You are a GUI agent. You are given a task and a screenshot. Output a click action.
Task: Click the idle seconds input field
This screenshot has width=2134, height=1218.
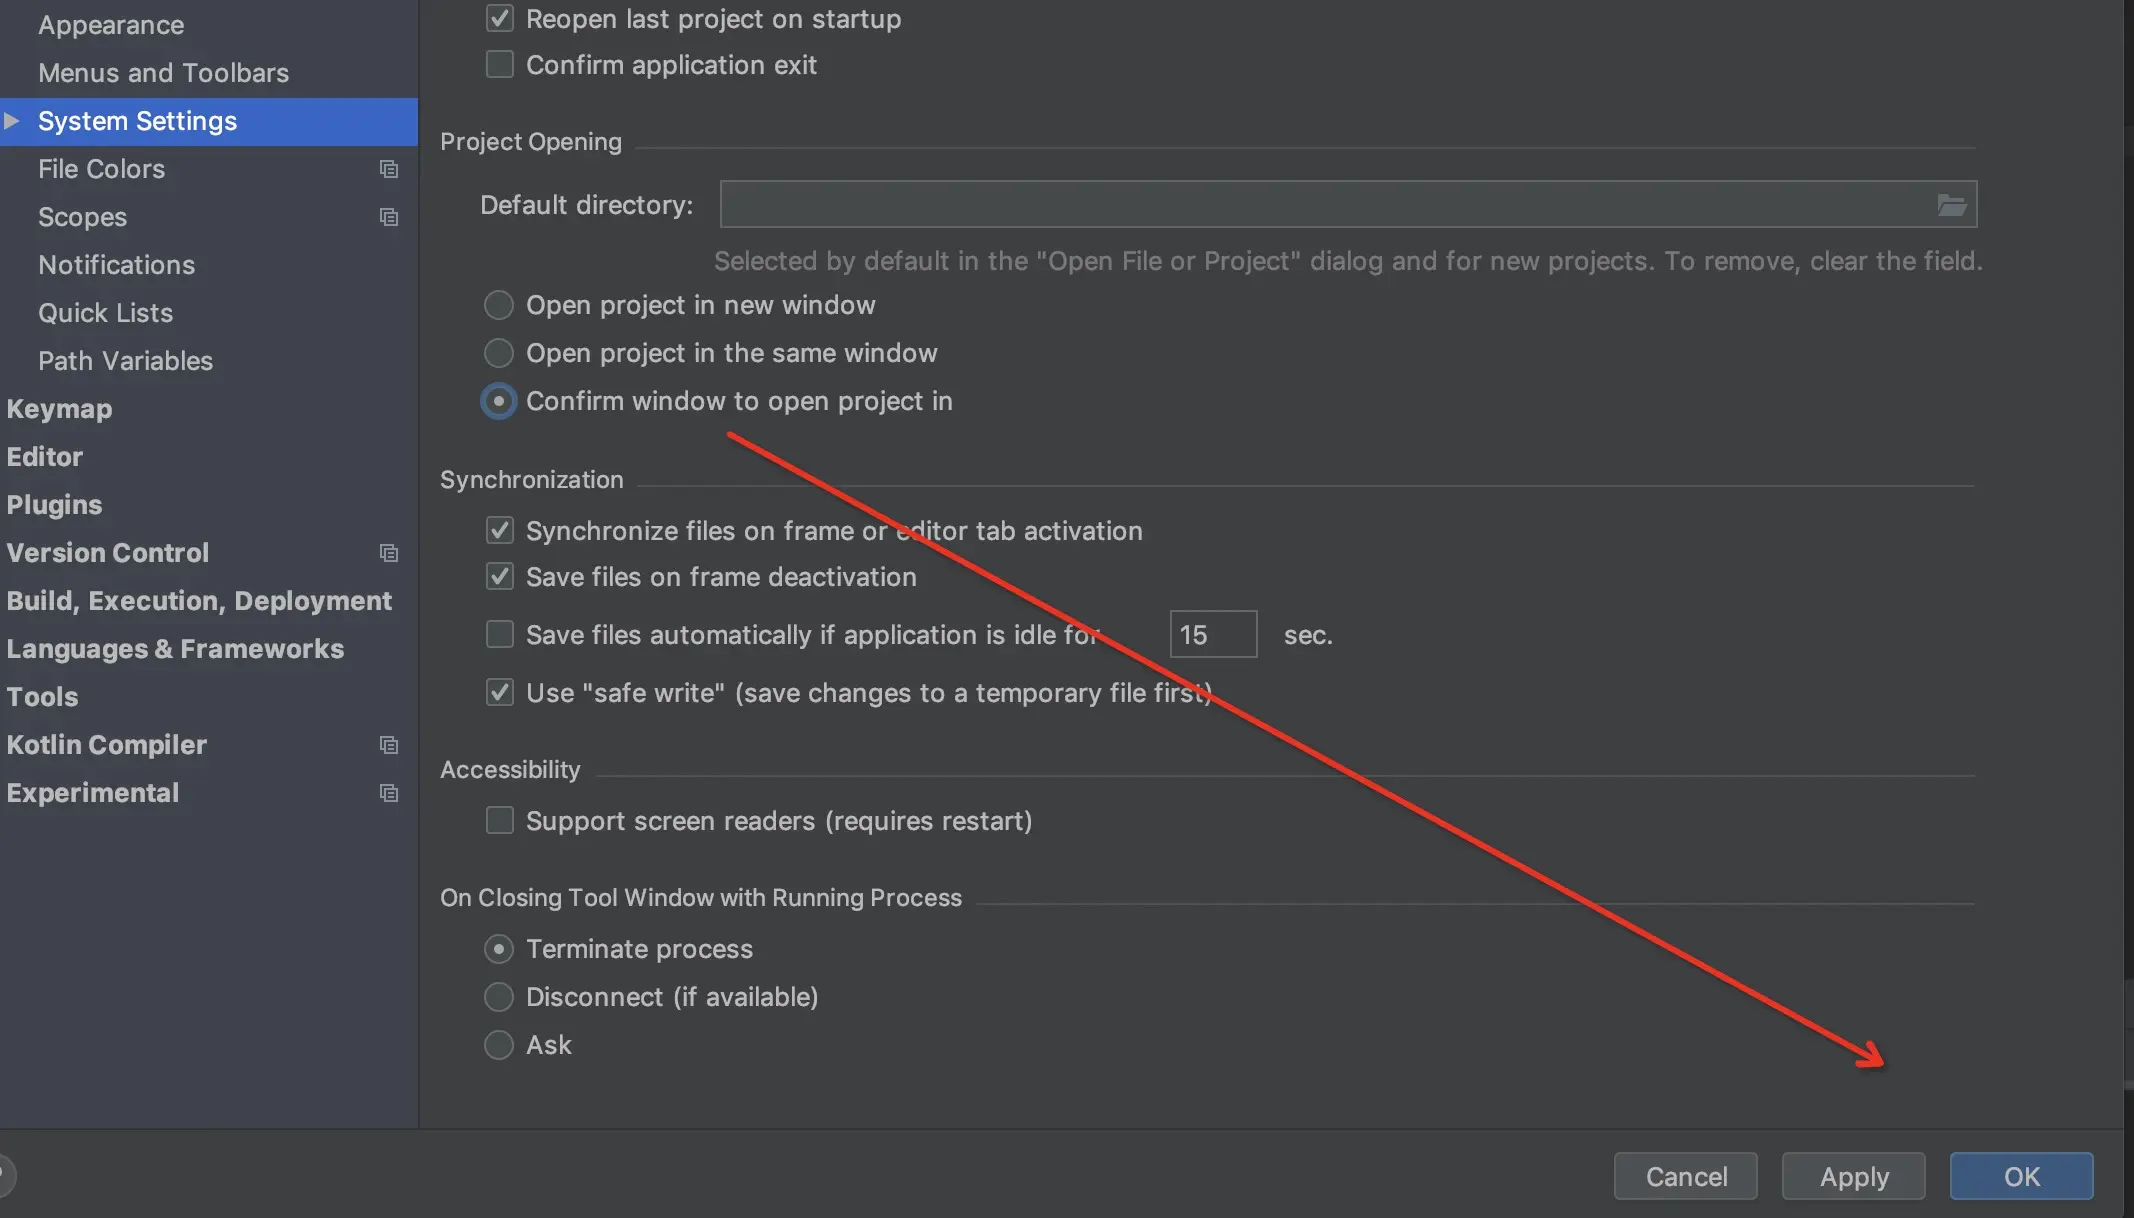pyautogui.click(x=1213, y=635)
